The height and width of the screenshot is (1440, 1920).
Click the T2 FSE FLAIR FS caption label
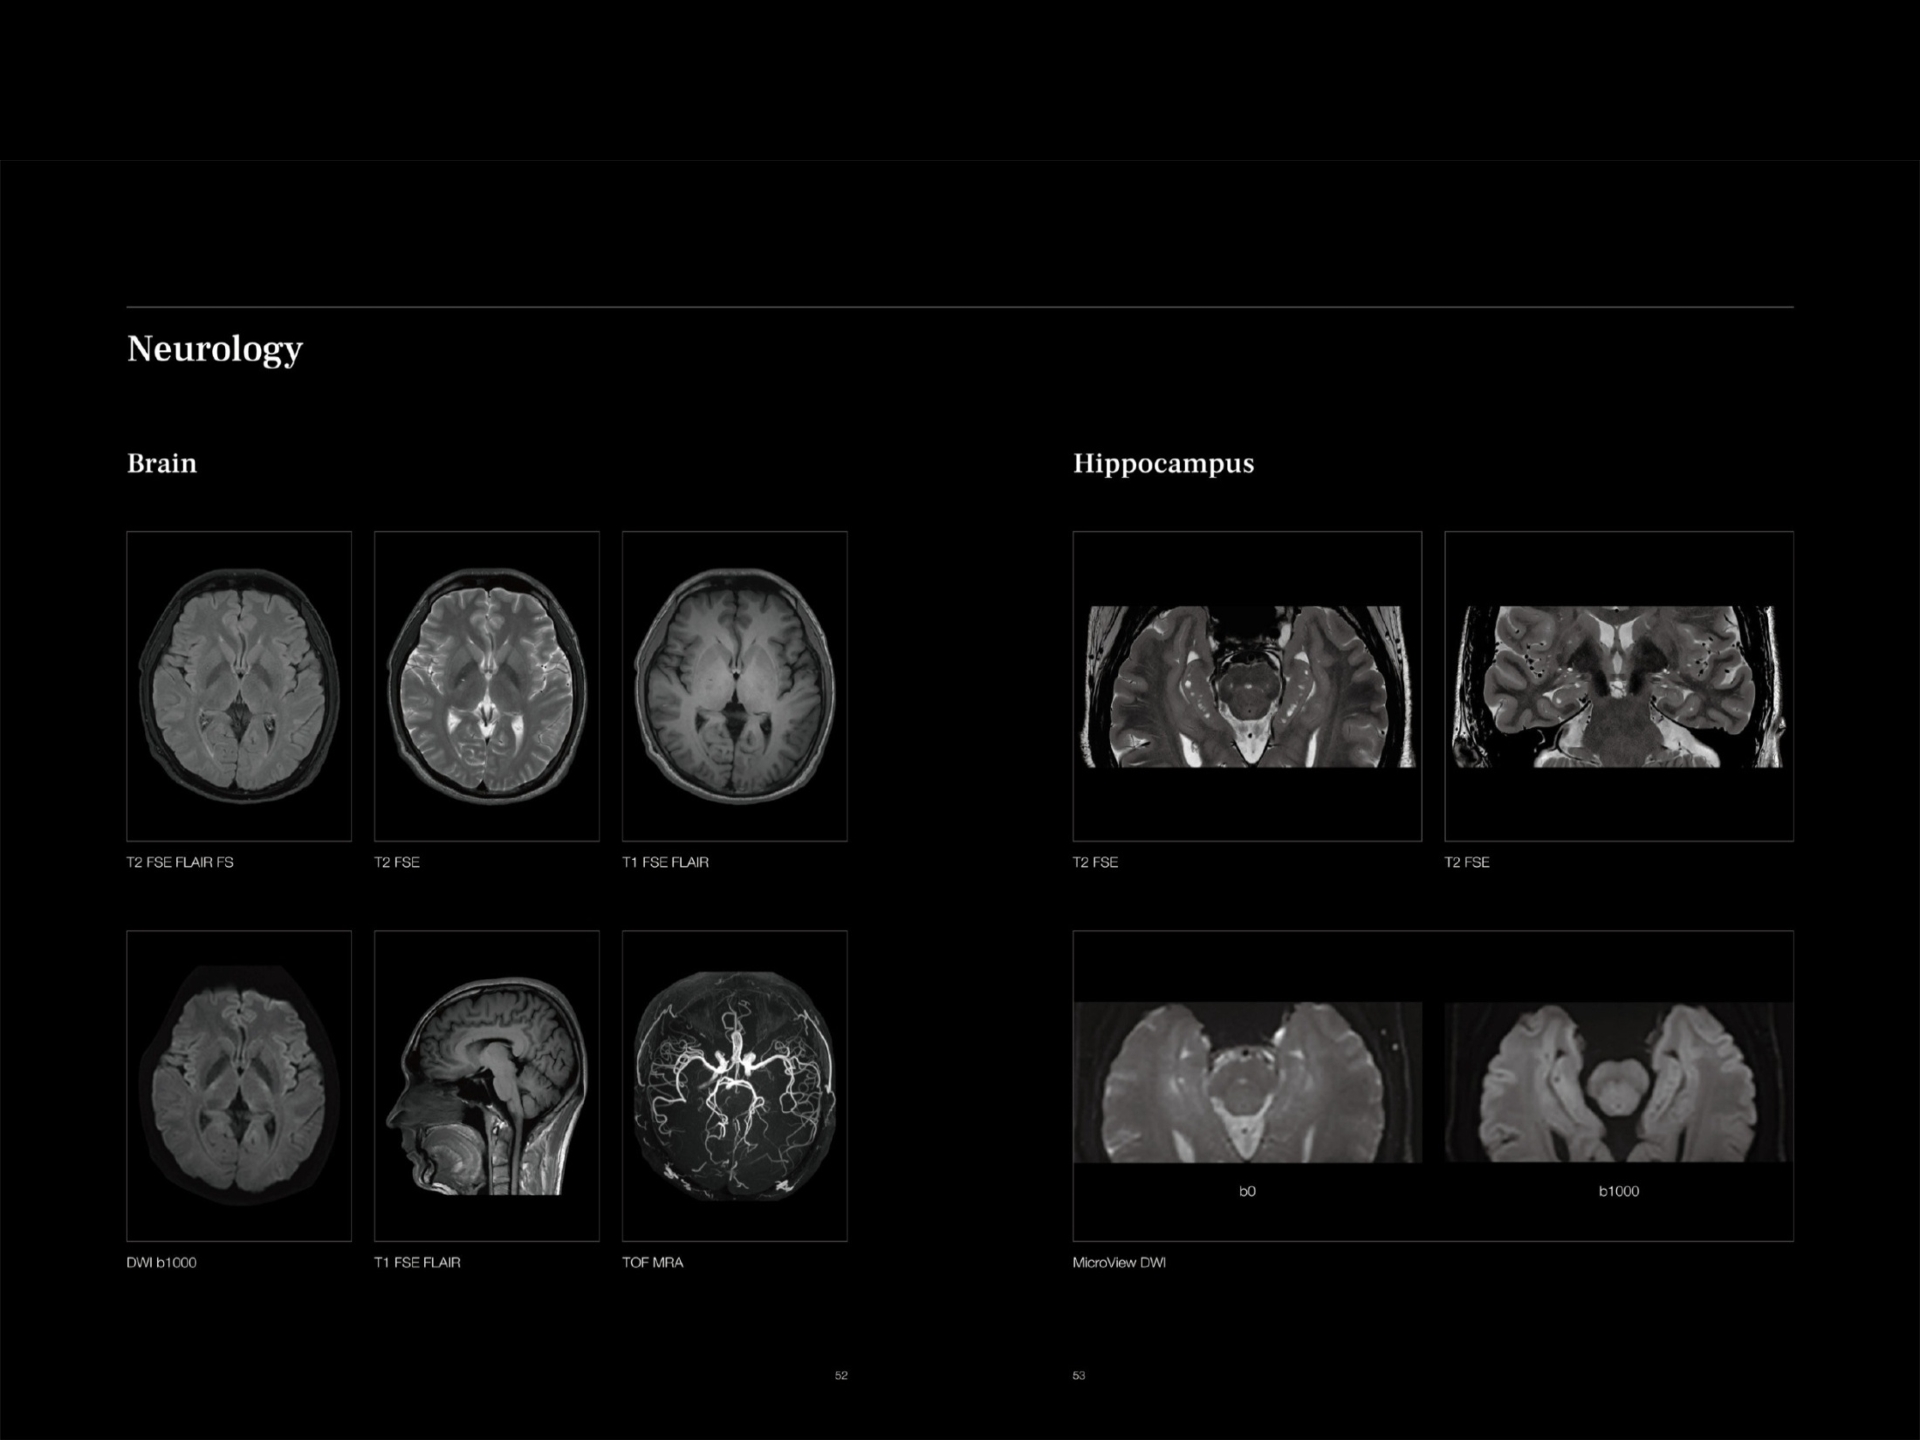tap(180, 861)
